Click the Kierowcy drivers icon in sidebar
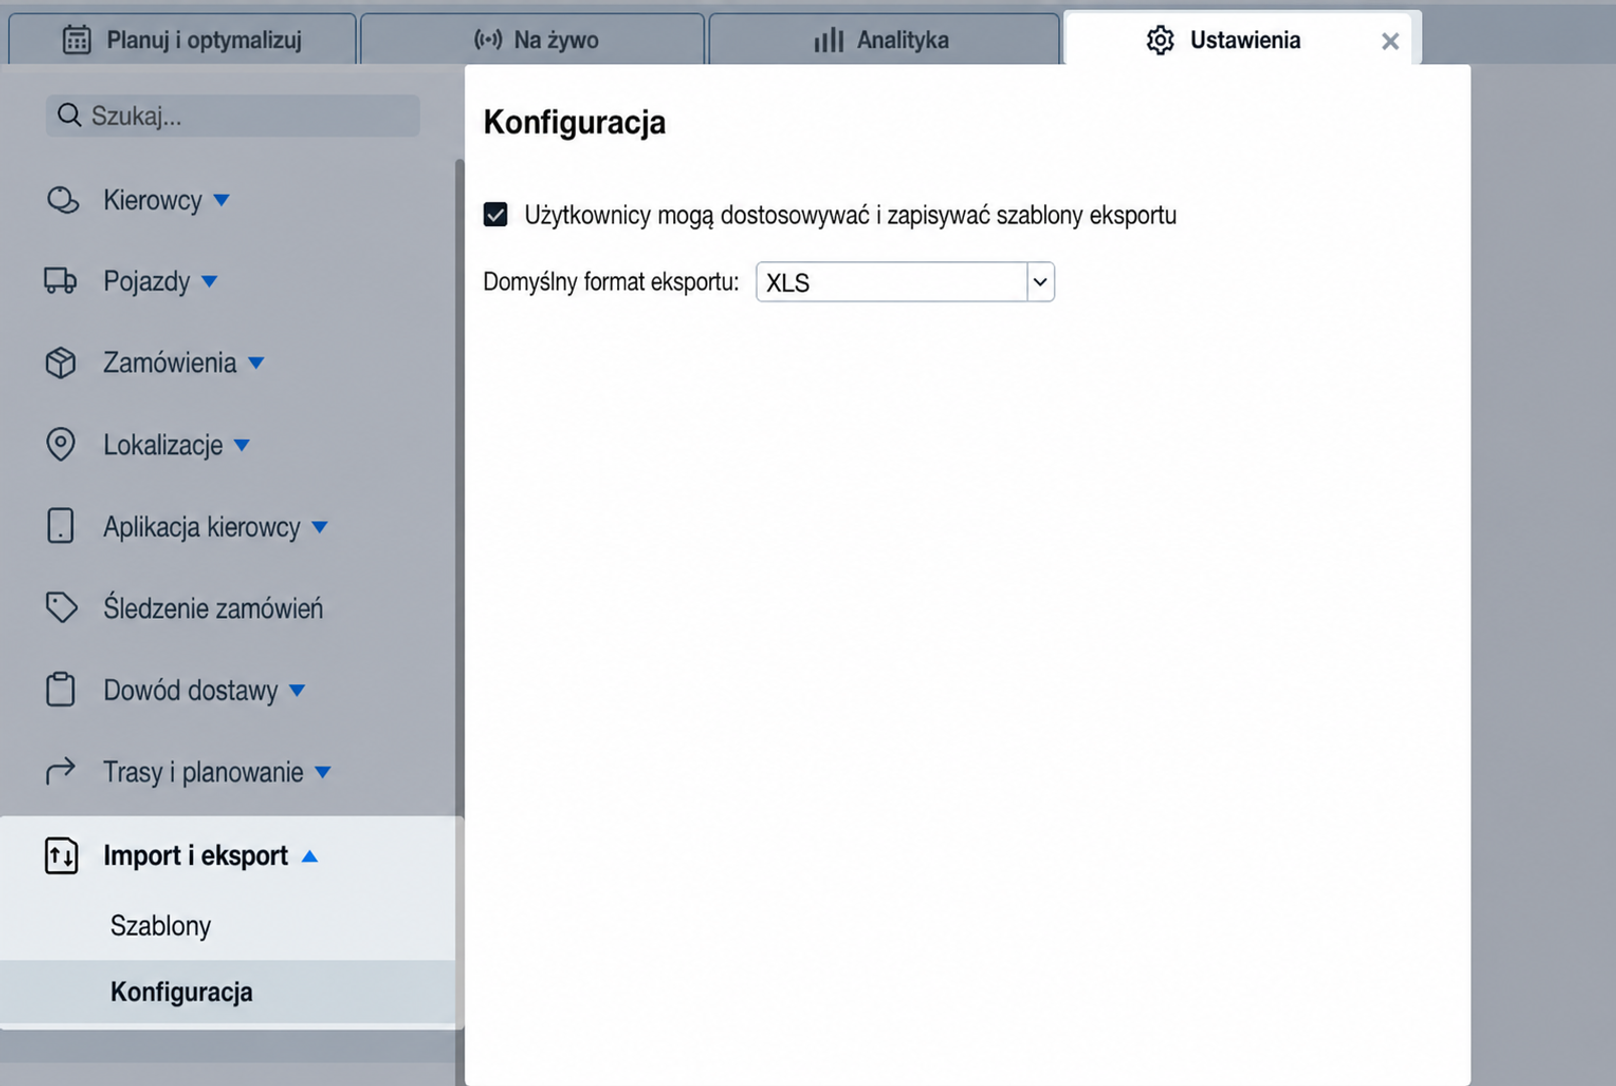The image size is (1616, 1086). 62,200
